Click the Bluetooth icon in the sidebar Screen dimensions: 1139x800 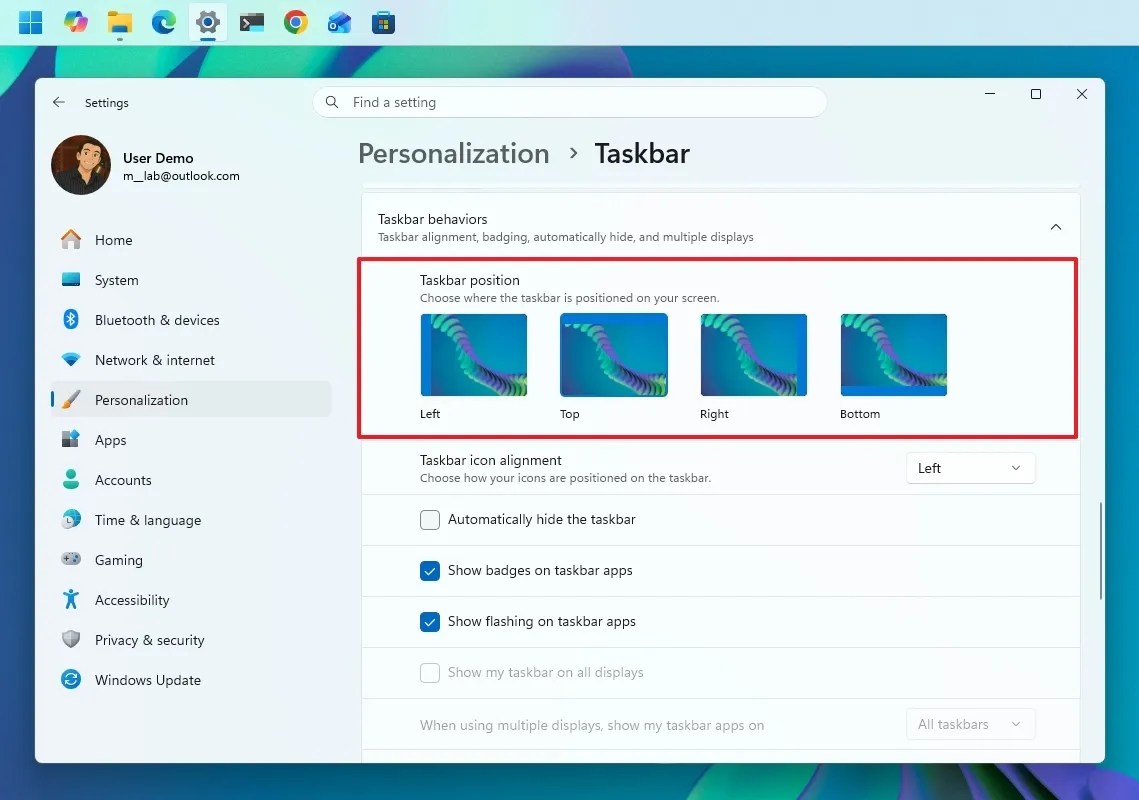coord(70,319)
